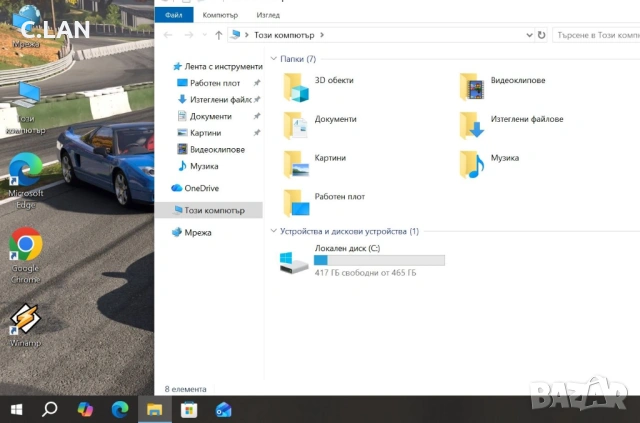Select the Google Chrome desktop icon
Viewport: 640px width, 423px height.
[25, 250]
